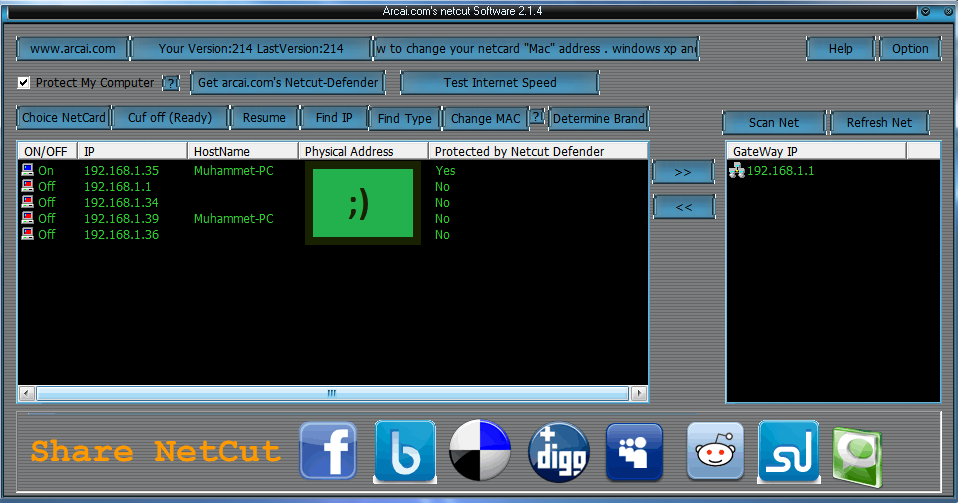Screen dimensions: 958x503
Task: Click Cut off (Ready) button
Action: [x=170, y=118]
